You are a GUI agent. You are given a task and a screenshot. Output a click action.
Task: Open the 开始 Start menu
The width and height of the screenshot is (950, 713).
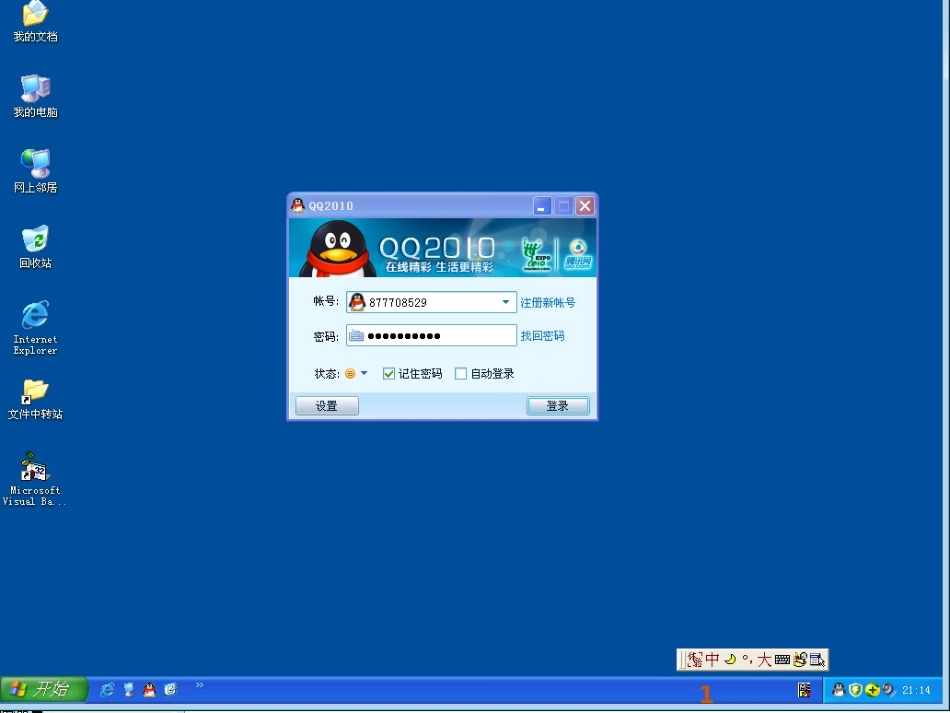(44, 689)
